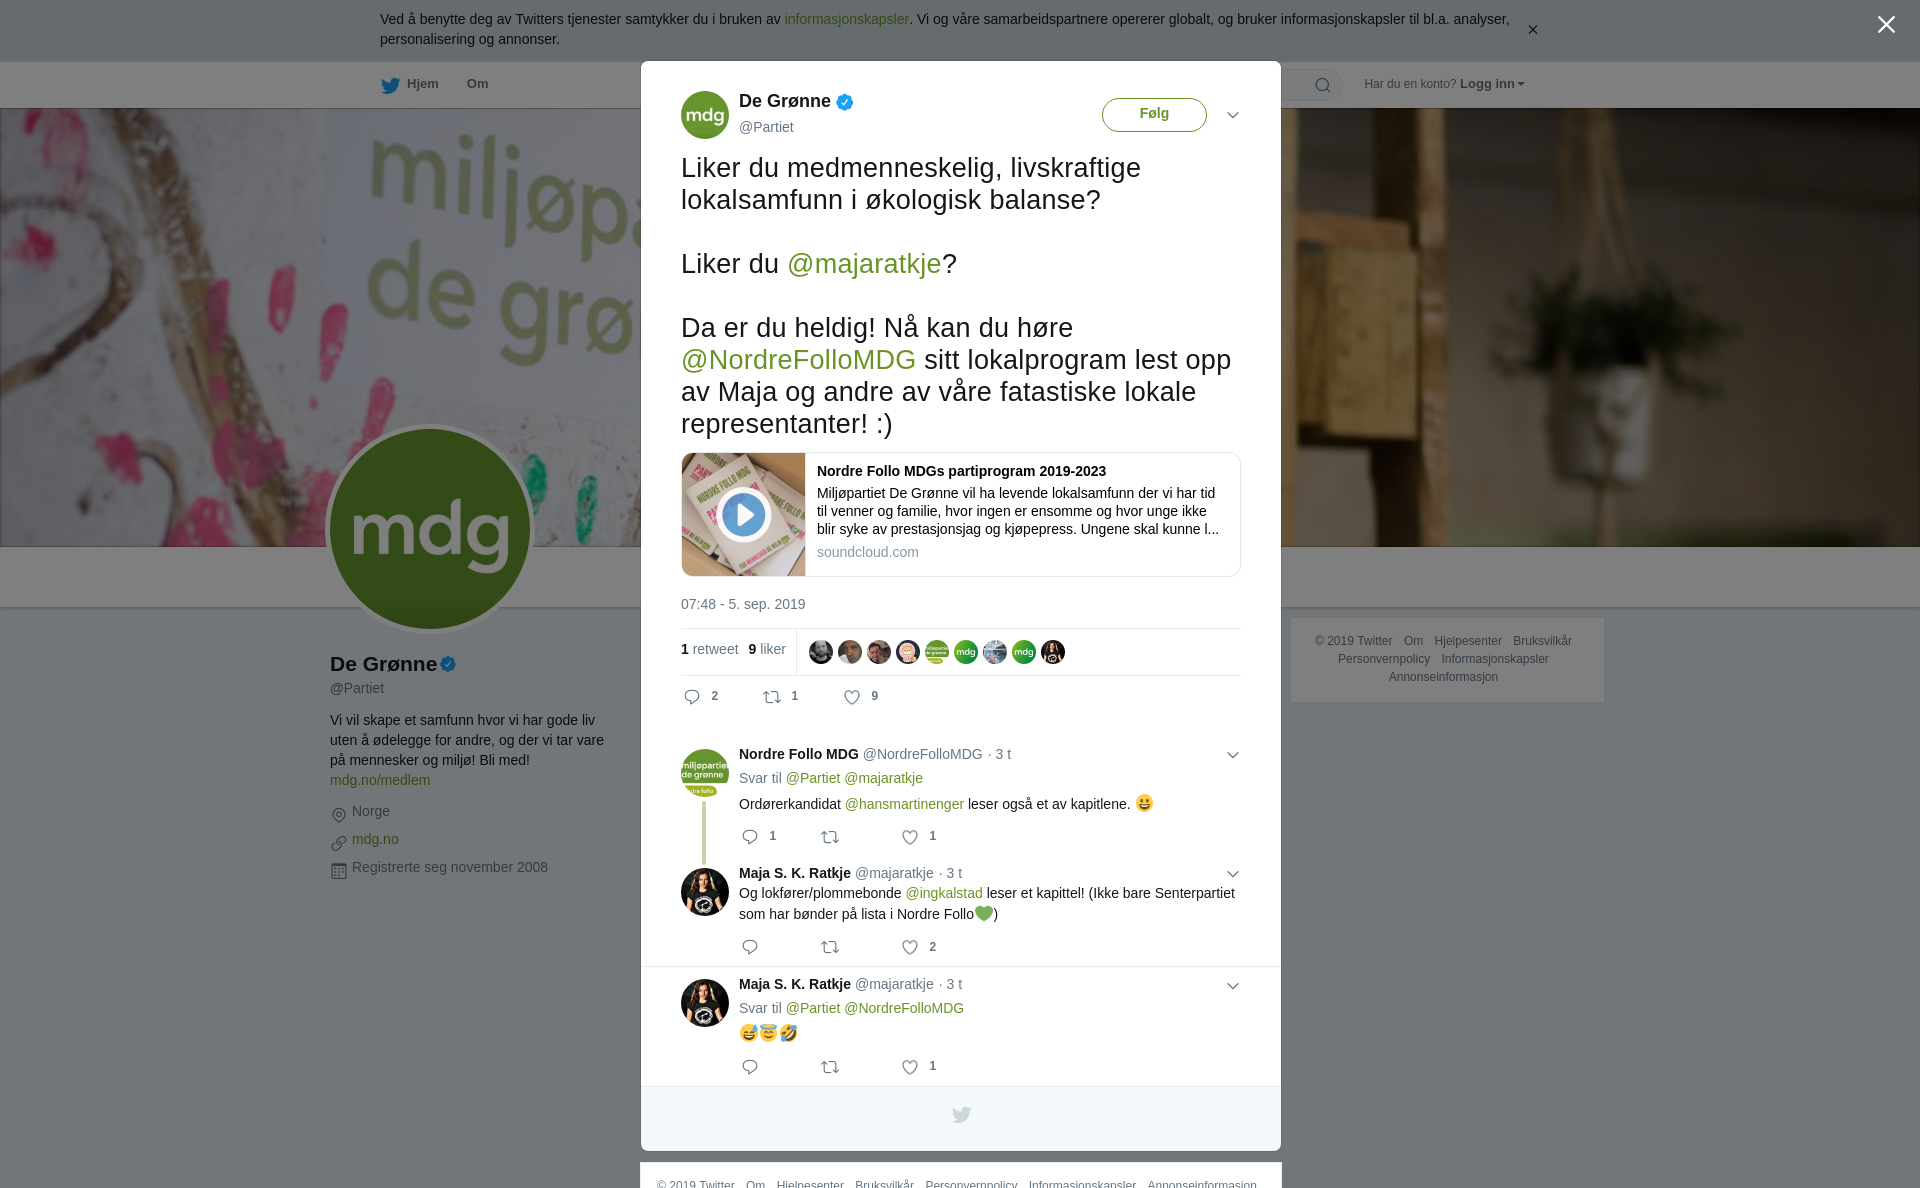Retweet the main tweet with 1 retweet

point(772,697)
